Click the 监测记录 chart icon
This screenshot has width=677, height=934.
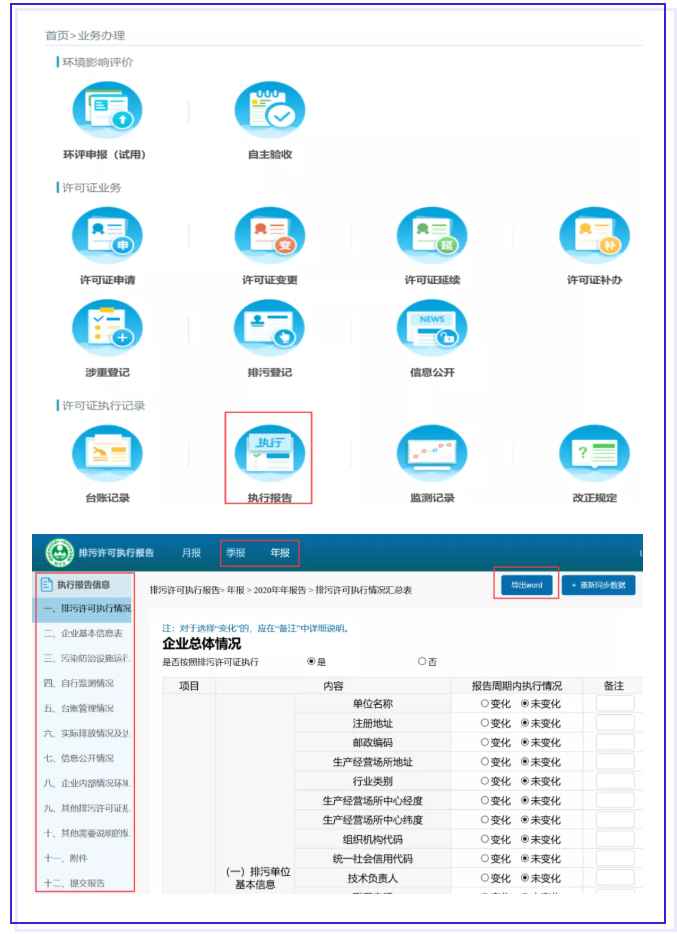pos(432,453)
